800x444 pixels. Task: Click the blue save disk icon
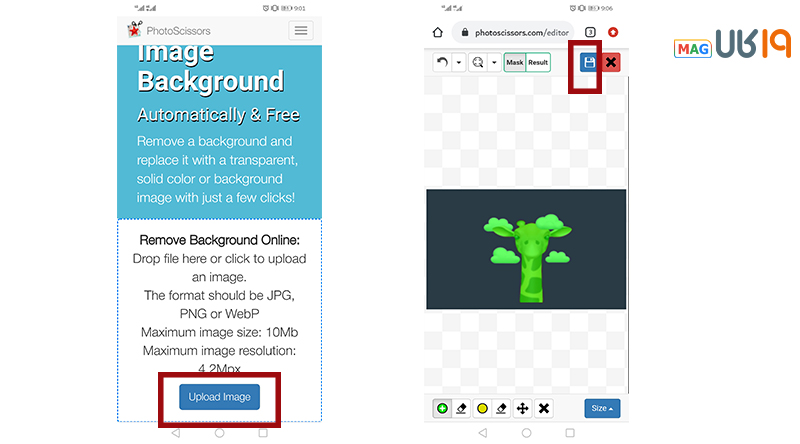[590, 62]
